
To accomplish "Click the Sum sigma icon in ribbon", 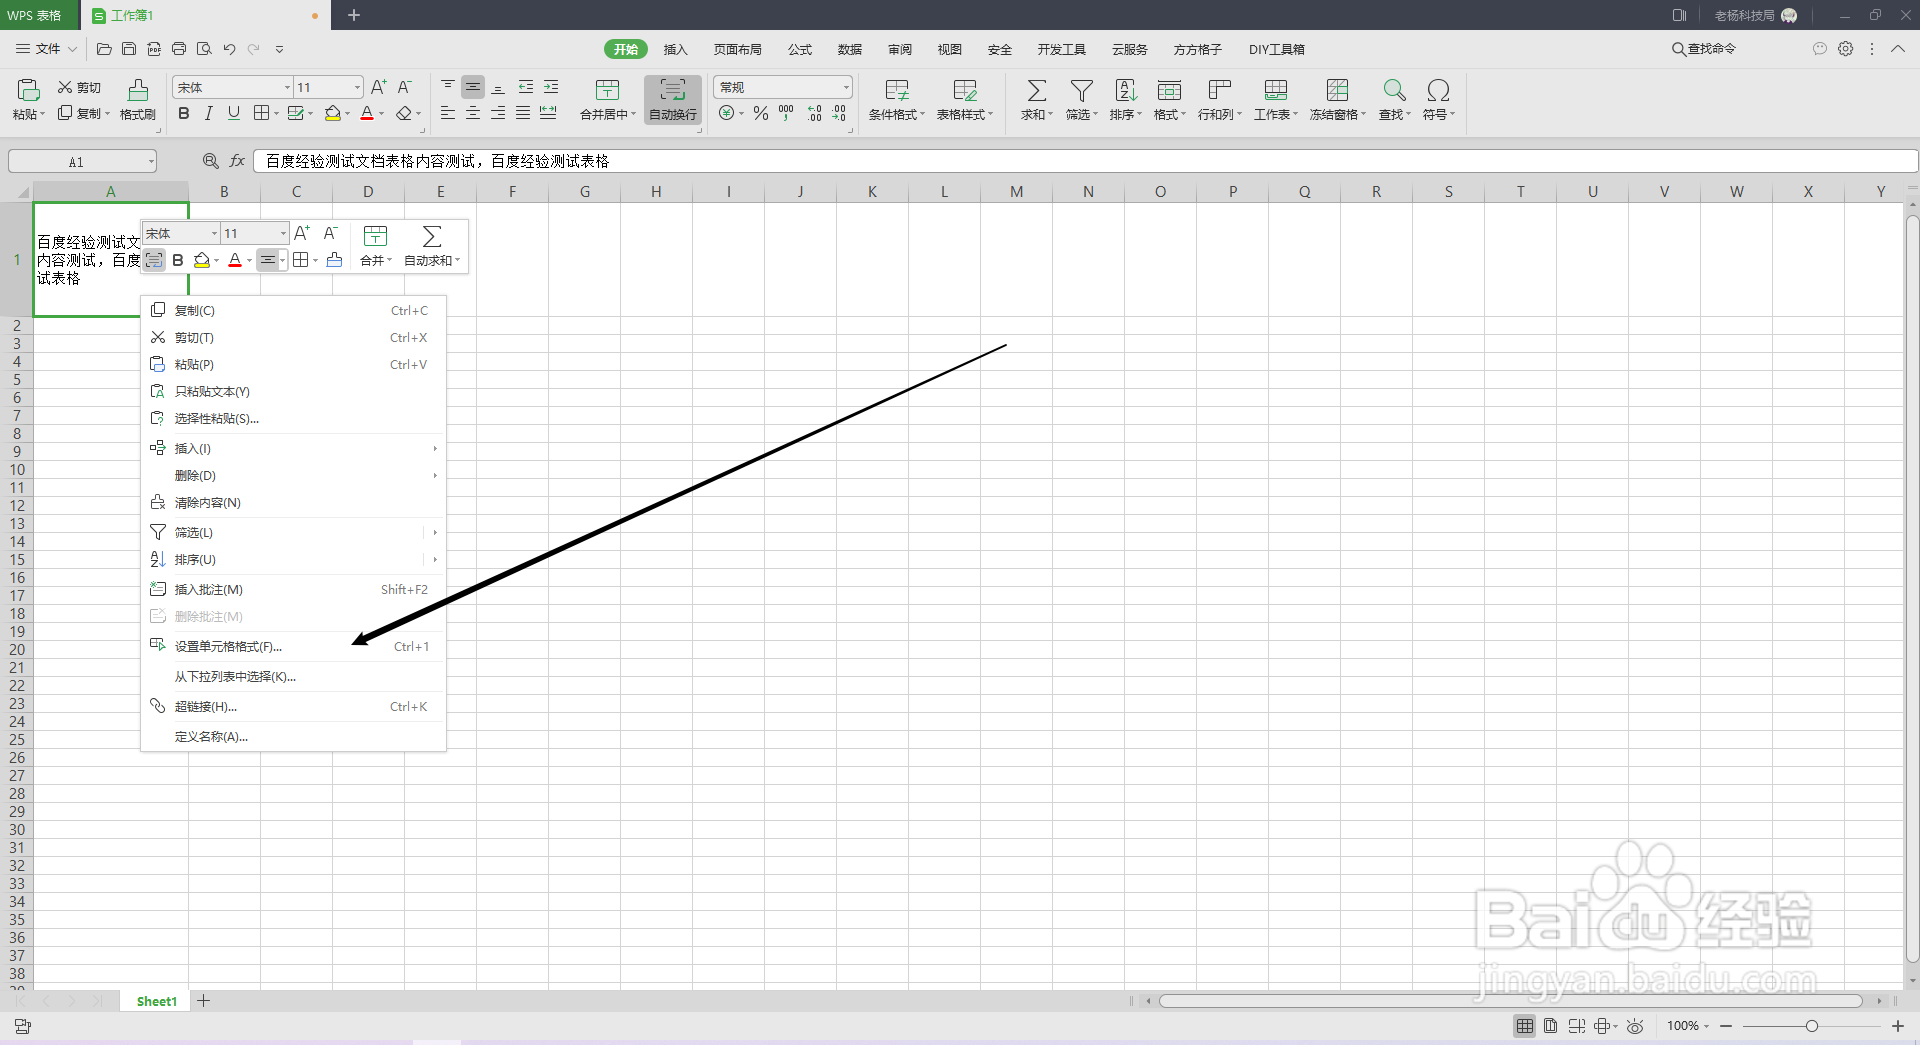I will click(1037, 90).
